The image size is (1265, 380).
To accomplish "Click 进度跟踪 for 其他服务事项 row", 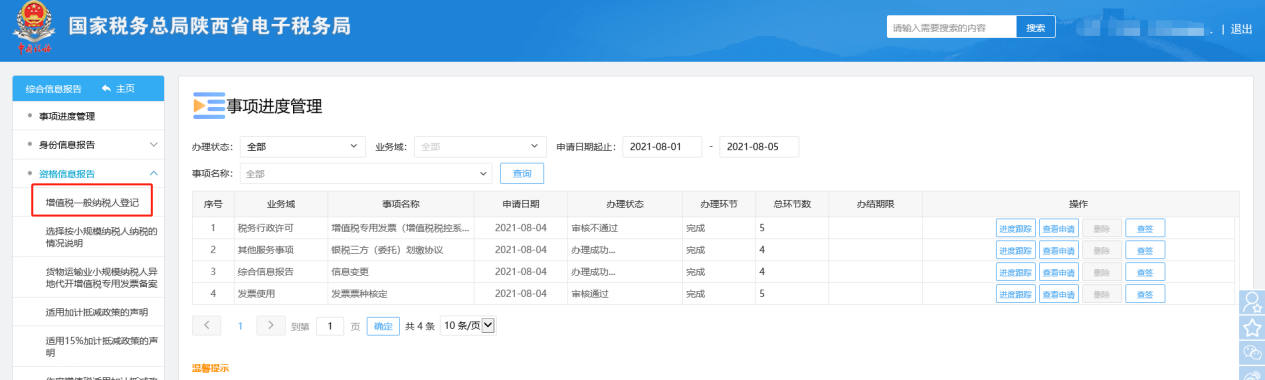I will [x=1016, y=250].
